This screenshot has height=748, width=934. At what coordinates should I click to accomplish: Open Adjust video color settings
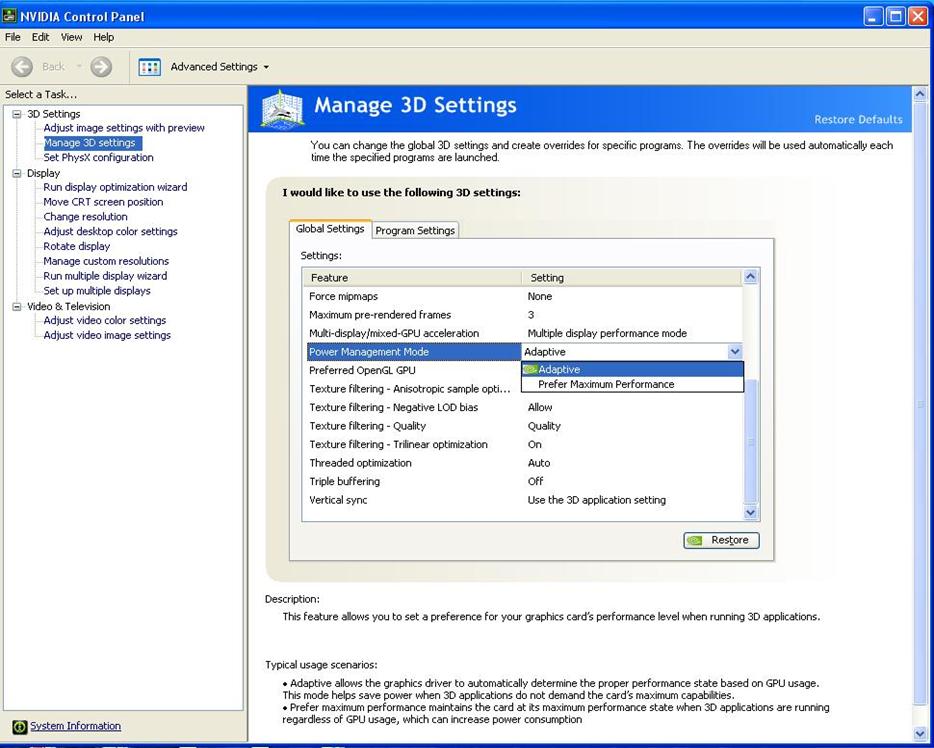pos(105,320)
